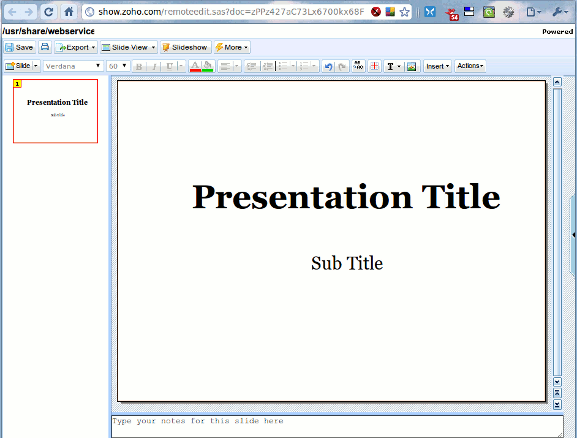Viewport: 577px width, 438px height.
Task: Click the green fill color bucket icon
Action: [208, 66]
